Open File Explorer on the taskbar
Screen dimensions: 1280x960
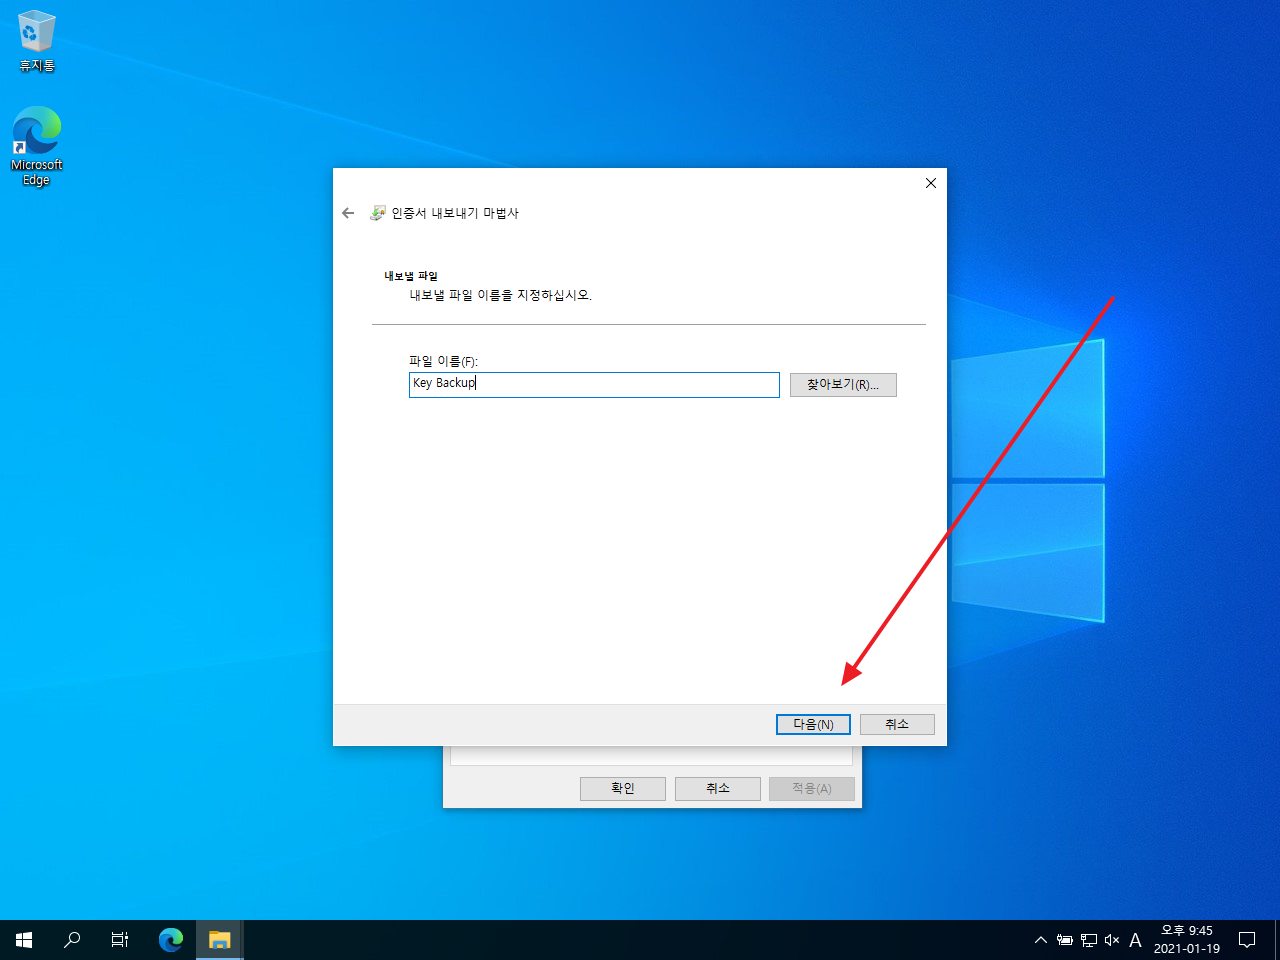point(219,940)
